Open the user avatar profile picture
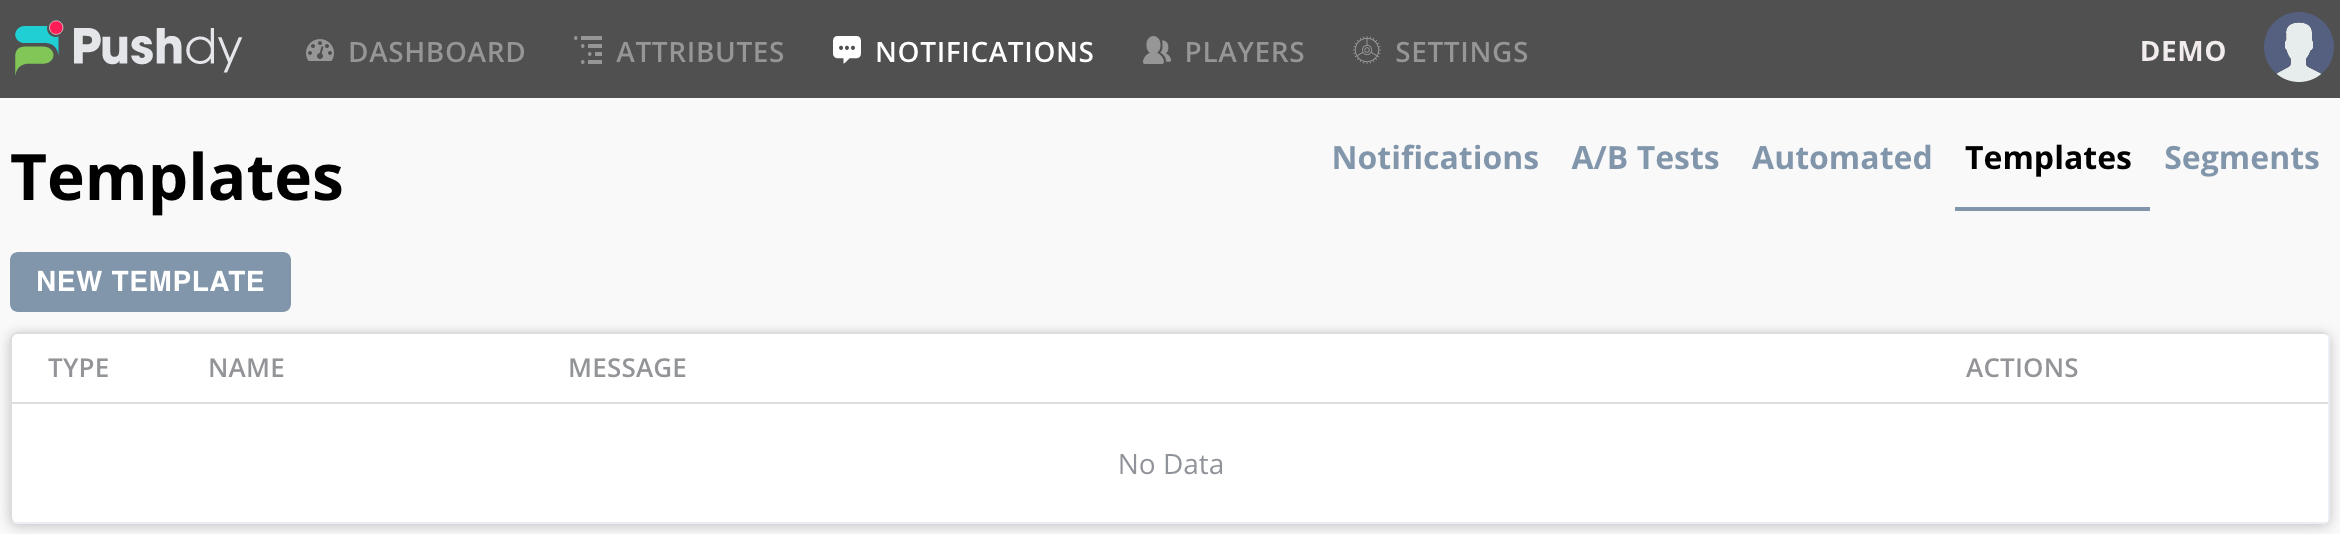The width and height of the screenshot is (2340, 534). coord(2298,48)
